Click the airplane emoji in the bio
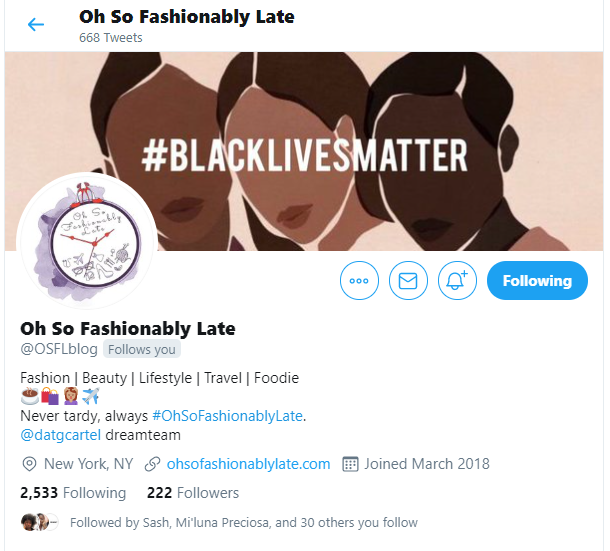The image size is (610, 551). click(x=91, y=396)
